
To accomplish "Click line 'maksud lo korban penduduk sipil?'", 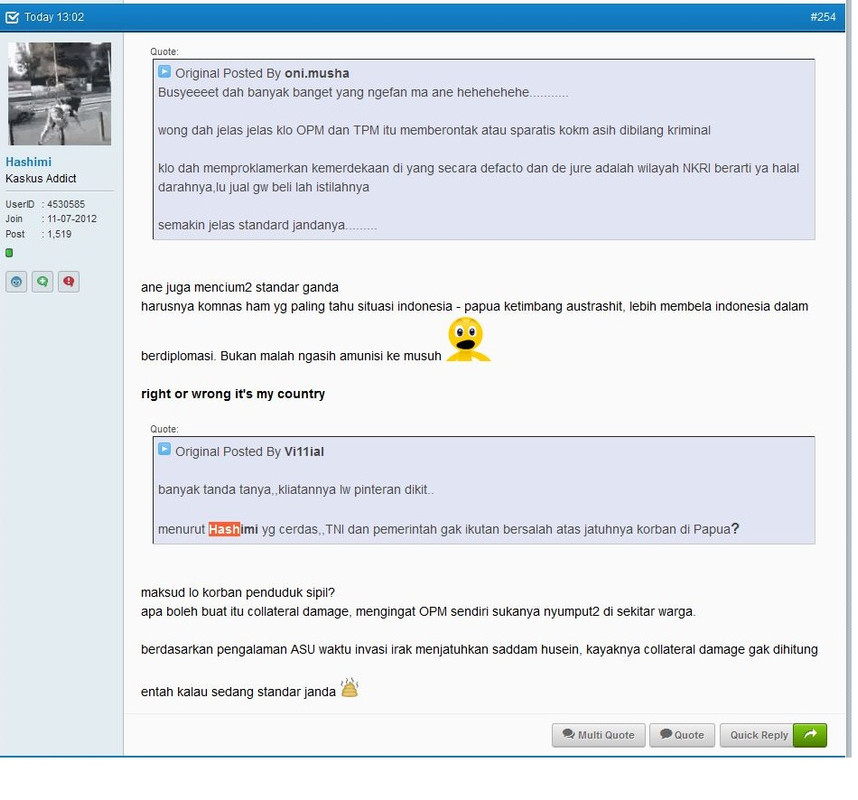I will tap(238, 593).
